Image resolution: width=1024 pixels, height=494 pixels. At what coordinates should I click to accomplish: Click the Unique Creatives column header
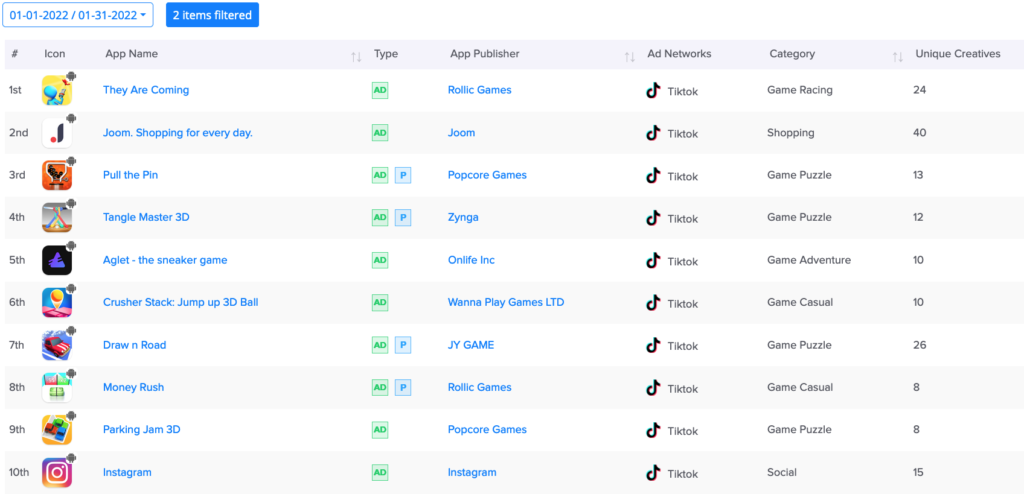(958, 54)
